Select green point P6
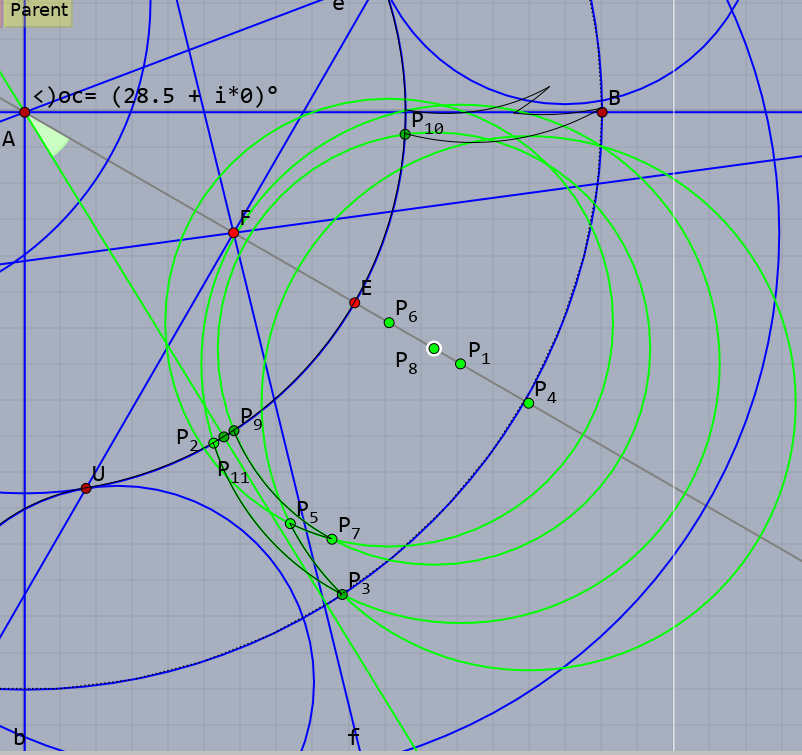 pyautogui.click(x=389, y=323)
